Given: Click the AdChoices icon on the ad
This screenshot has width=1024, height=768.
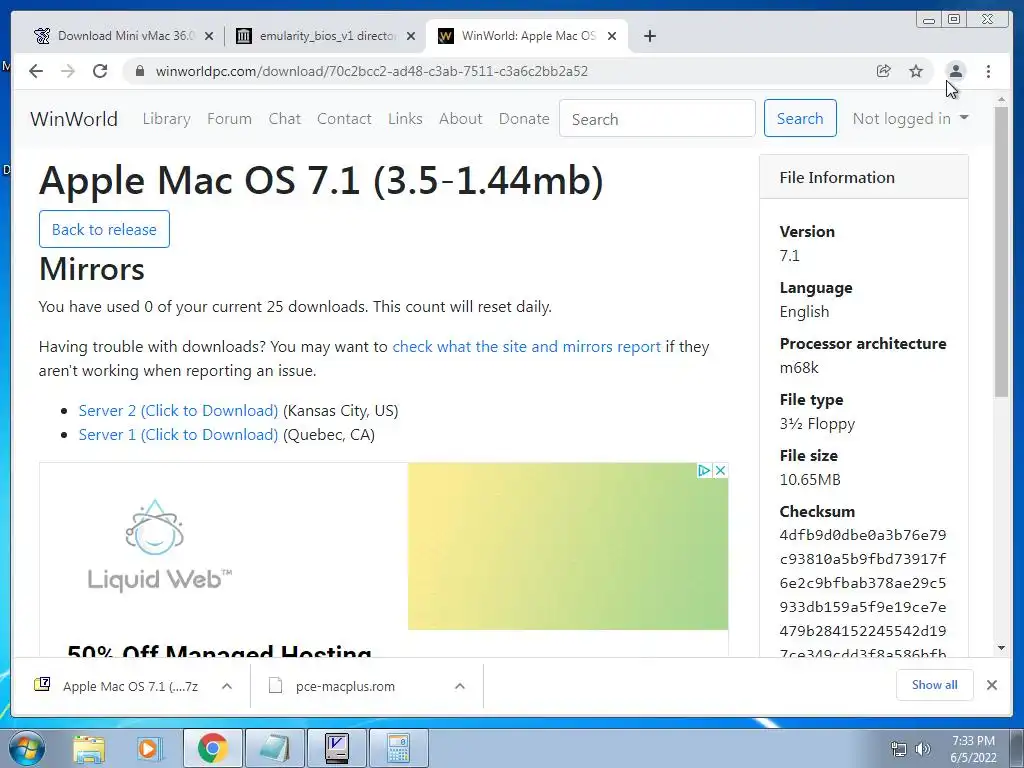Looking at the screenshot, I should coord(704,470).
